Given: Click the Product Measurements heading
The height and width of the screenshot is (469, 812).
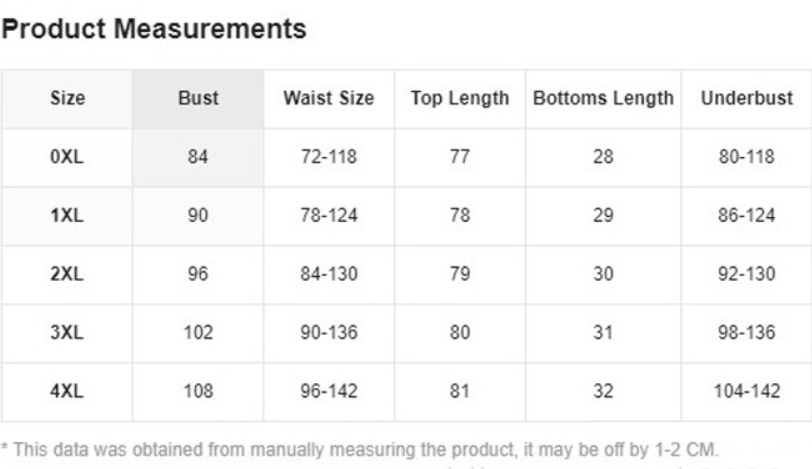Looking at the screenshot, I should (154, 29).
